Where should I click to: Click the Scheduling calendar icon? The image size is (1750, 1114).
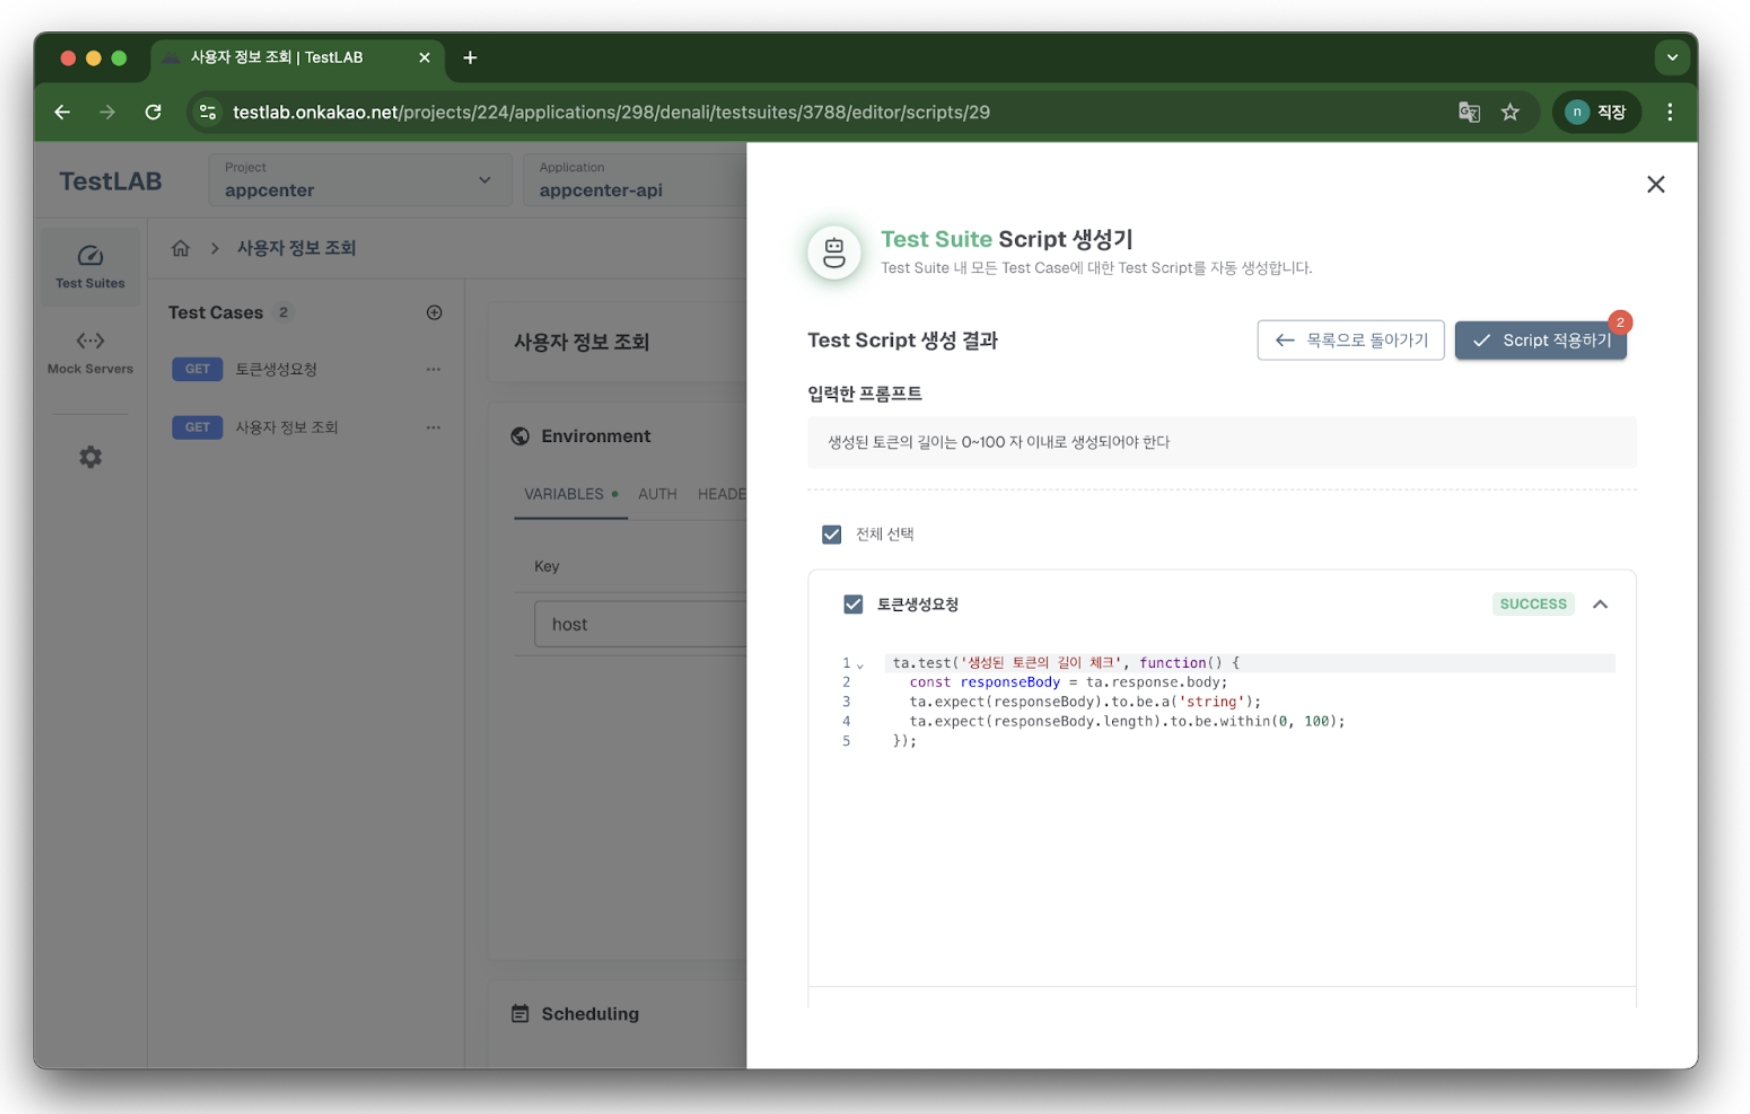[x=519, y=1013]
